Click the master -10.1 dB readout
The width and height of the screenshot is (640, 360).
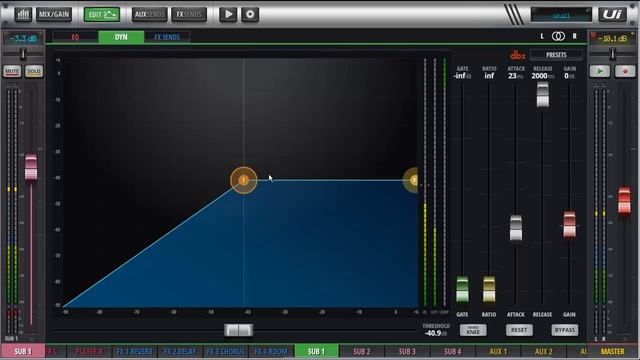pyautogui.click(x=612, y=39)
